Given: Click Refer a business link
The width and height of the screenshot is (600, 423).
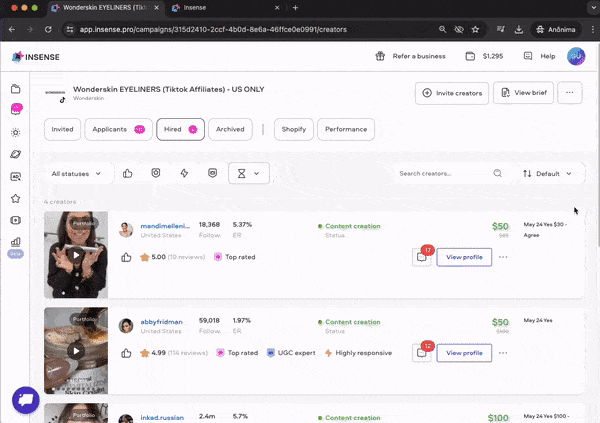Looking at the screenshot, I should (x=419, y=56).
